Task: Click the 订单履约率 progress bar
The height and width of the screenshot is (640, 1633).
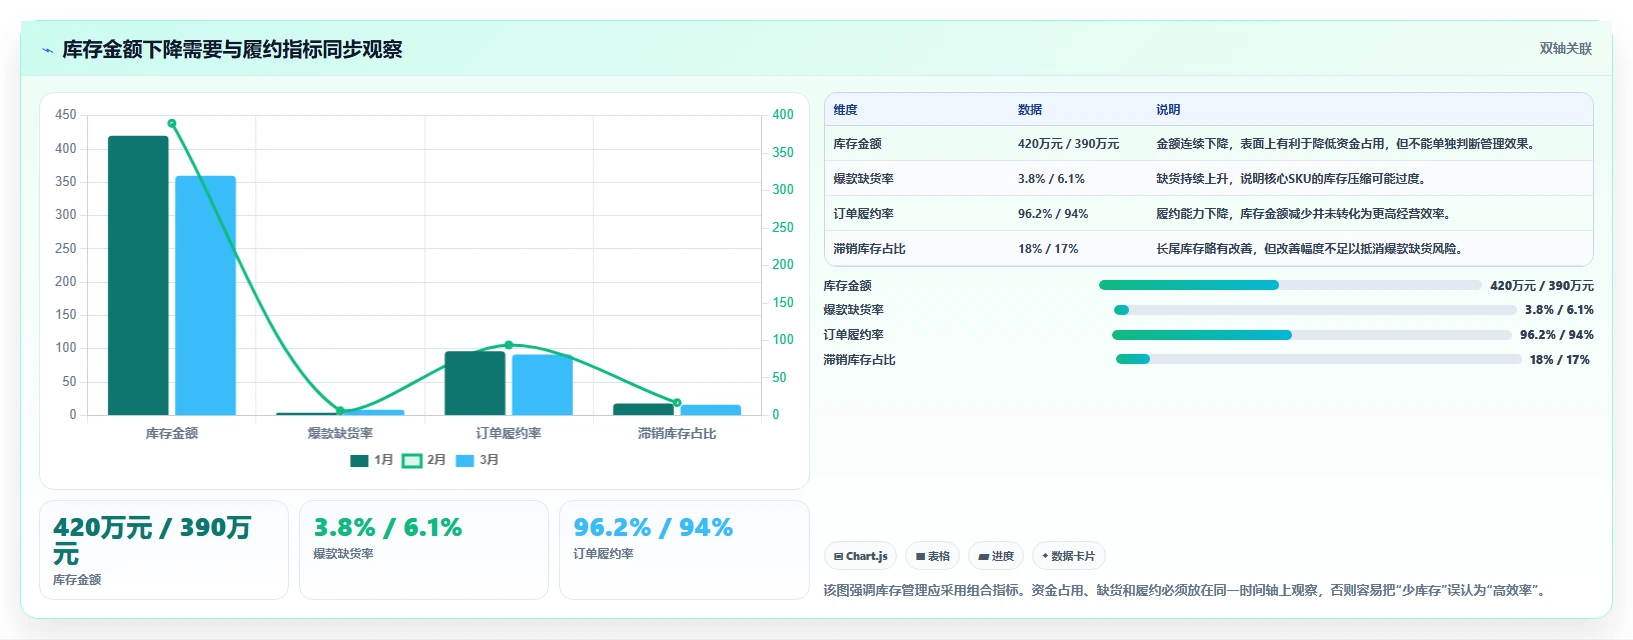Action: 1312,335
